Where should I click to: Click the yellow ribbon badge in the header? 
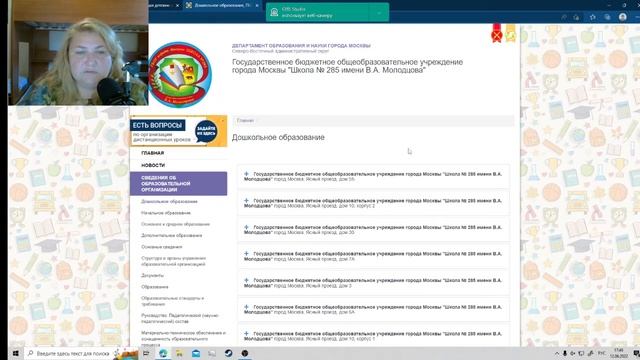pyautogui.click(x=510, y=33)
